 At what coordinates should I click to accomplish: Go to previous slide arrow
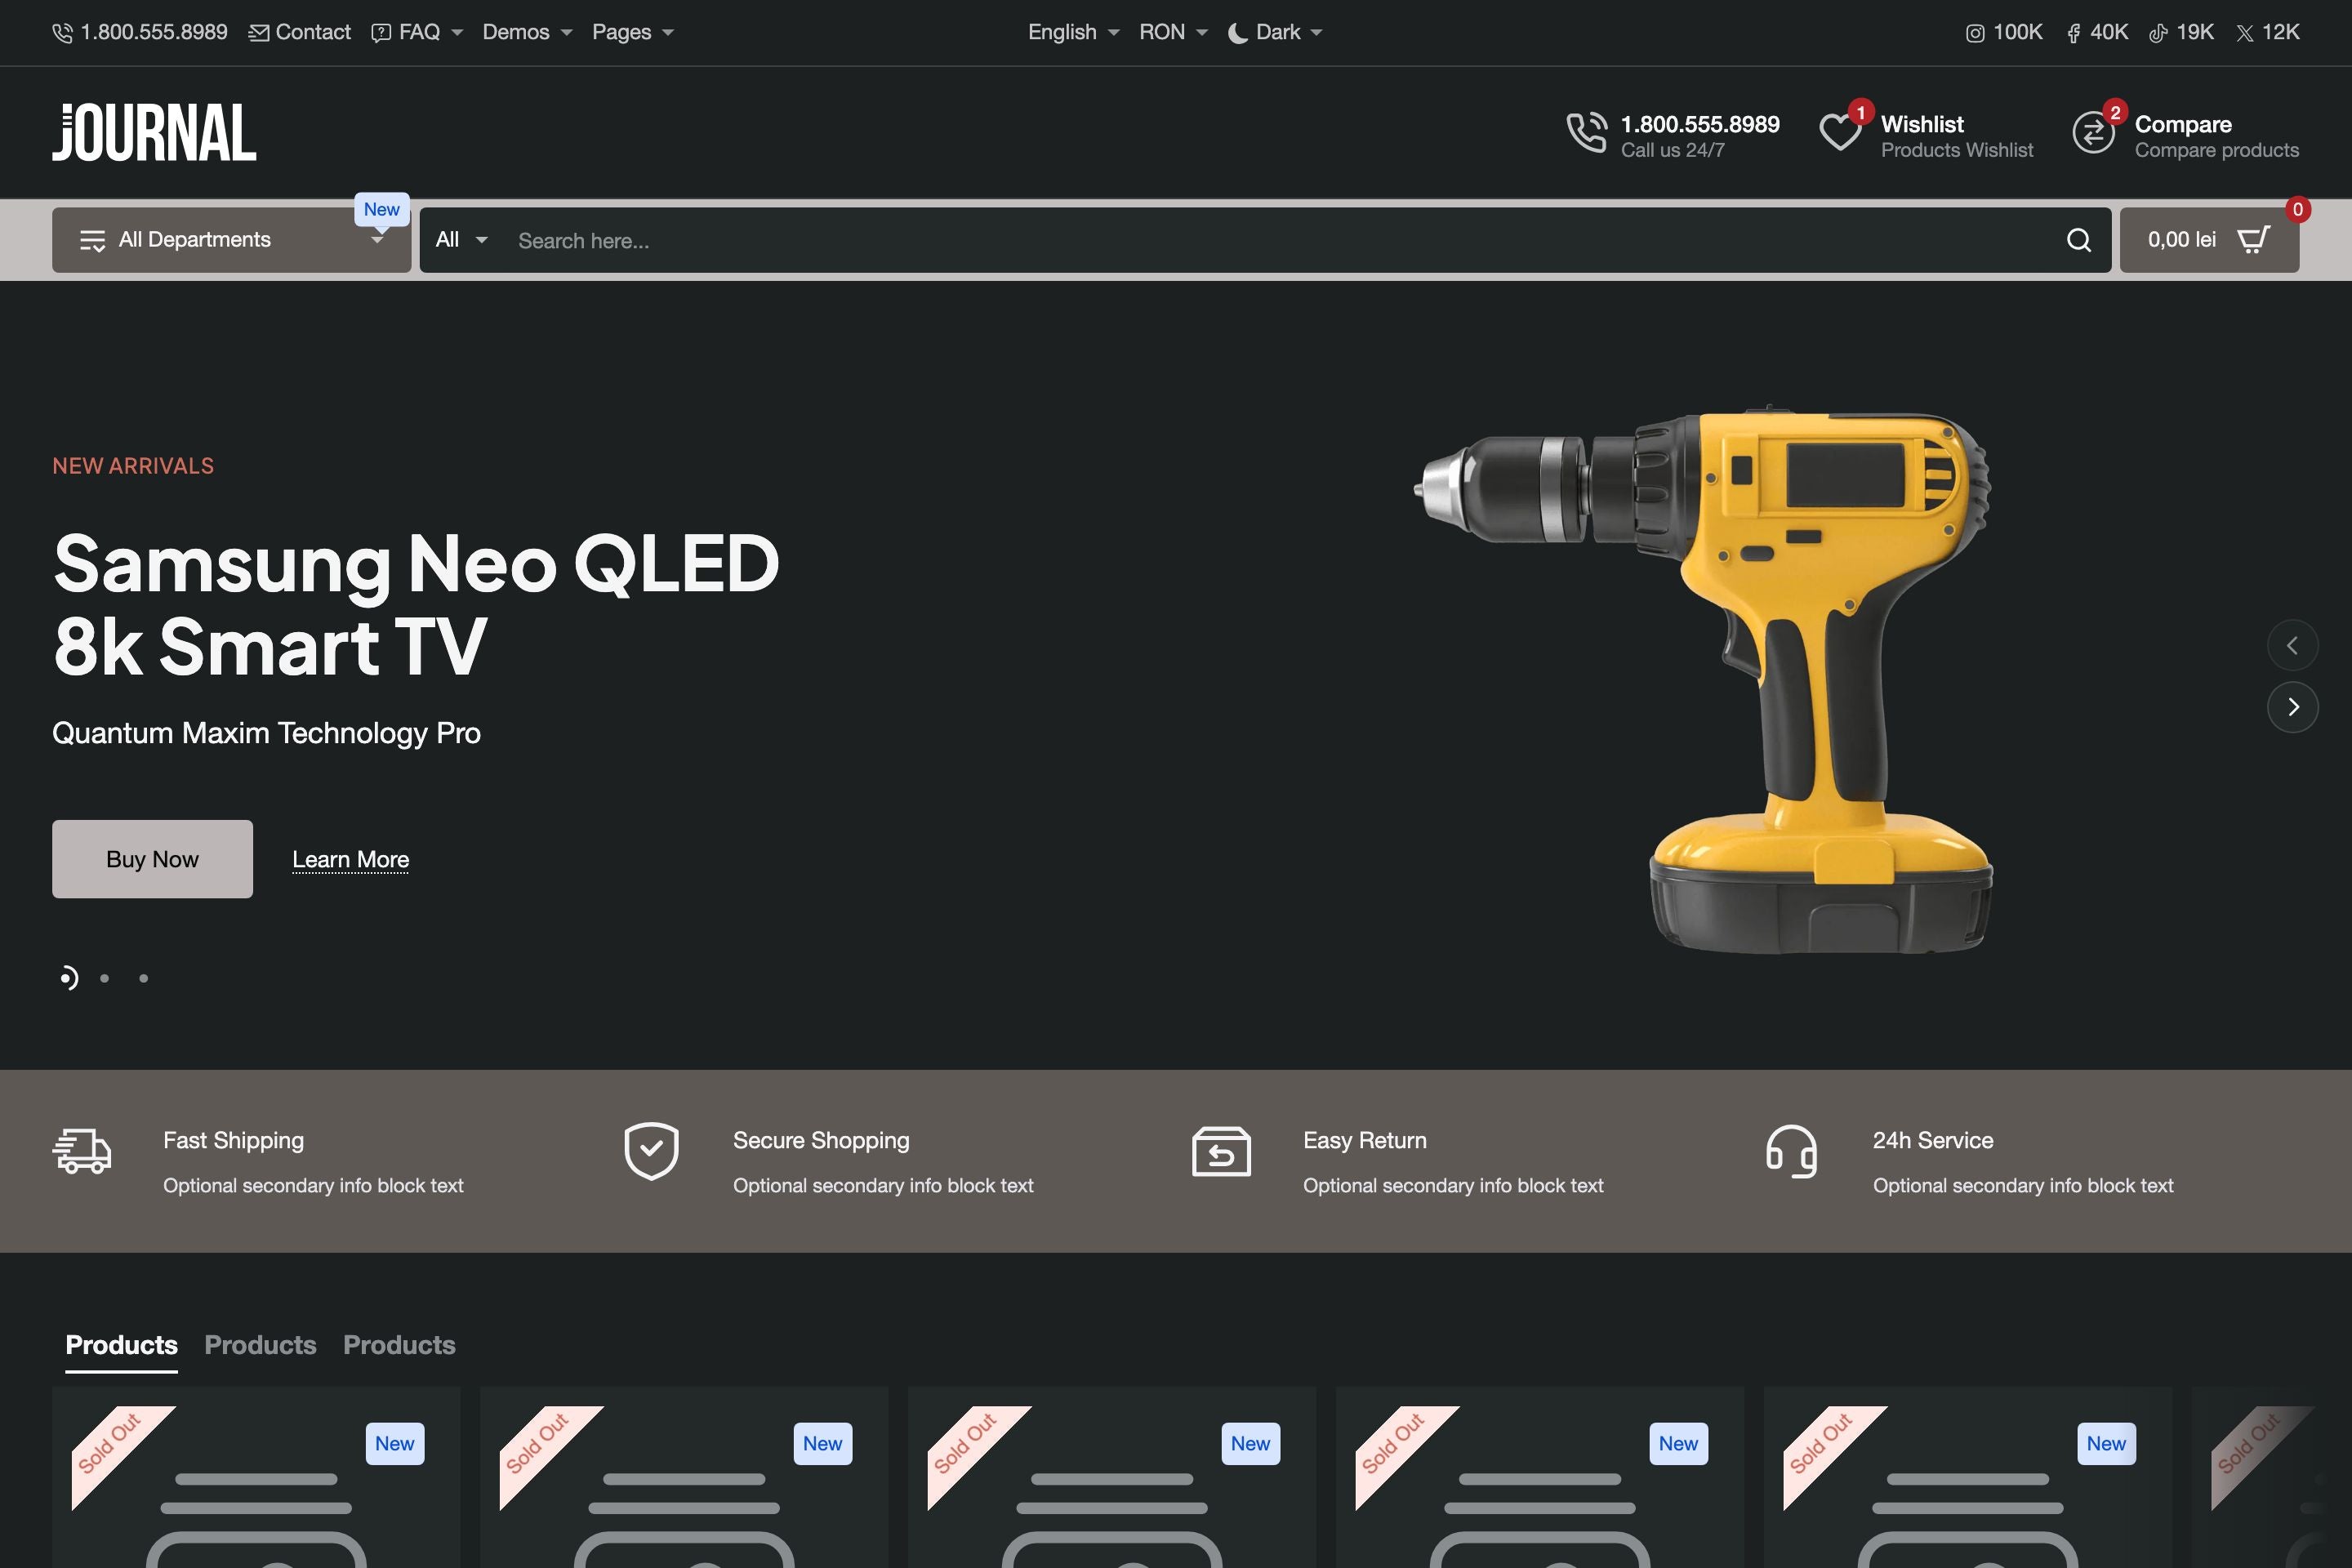point(2292,645)
